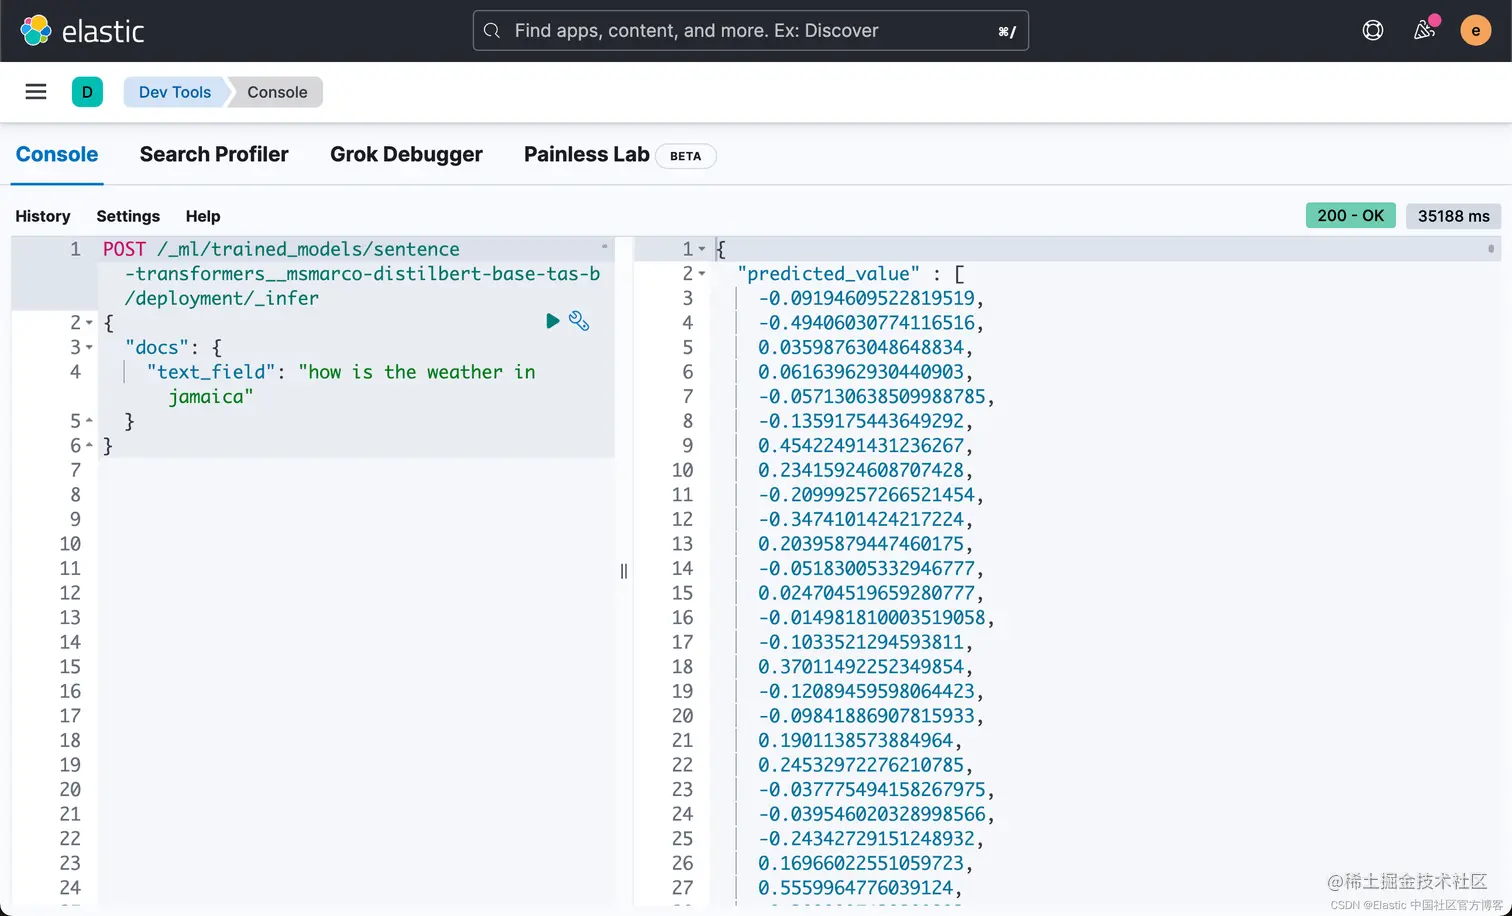This screenshot has height=916, width=1512.
Task: Click the Dev Tools breadcrumb
Action: coord(175,92)
